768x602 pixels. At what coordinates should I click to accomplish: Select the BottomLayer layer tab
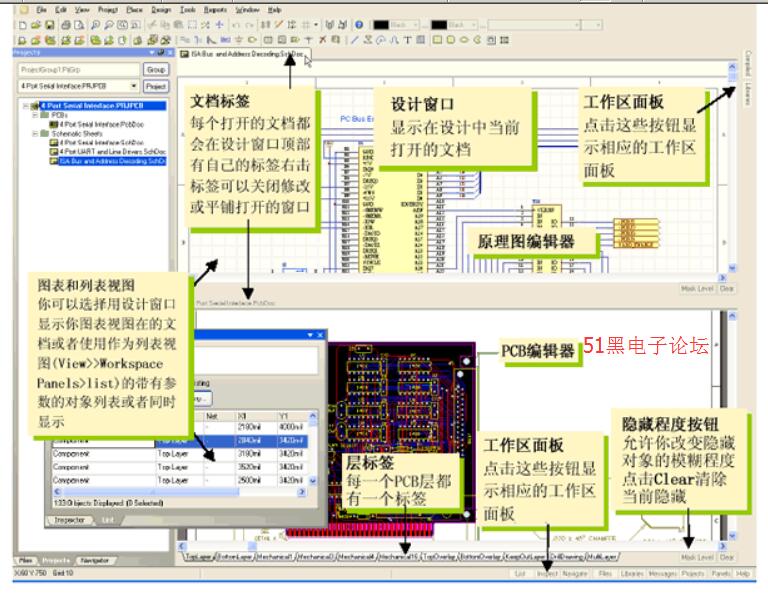pyautogui.click(x=235, y=557)
